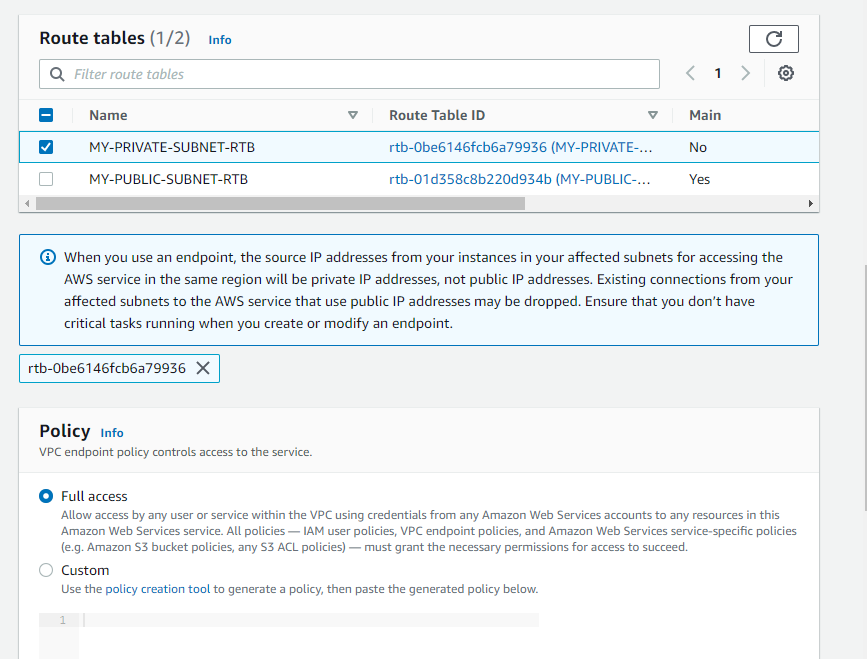Screen dimensions: 867x659
Task: Click the horizontal scrollbar thumb under the table
Action: pyautogui.click(x=280, y=203)
